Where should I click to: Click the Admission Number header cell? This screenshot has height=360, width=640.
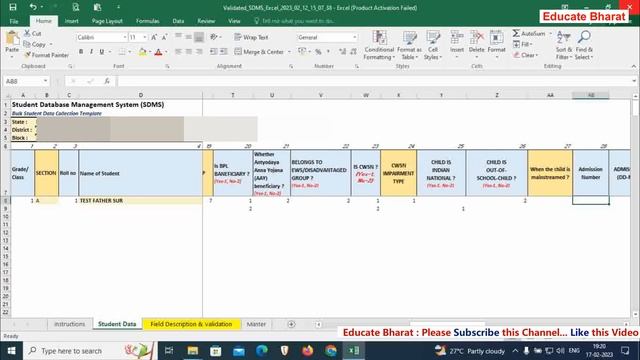tap(590, 173)
